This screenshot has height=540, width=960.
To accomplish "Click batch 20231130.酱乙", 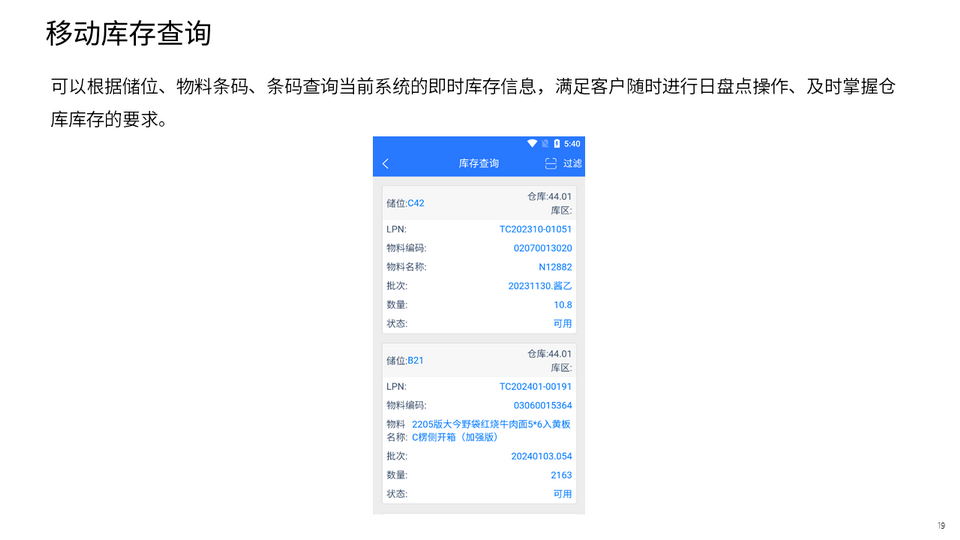I will tap(540, 286).
